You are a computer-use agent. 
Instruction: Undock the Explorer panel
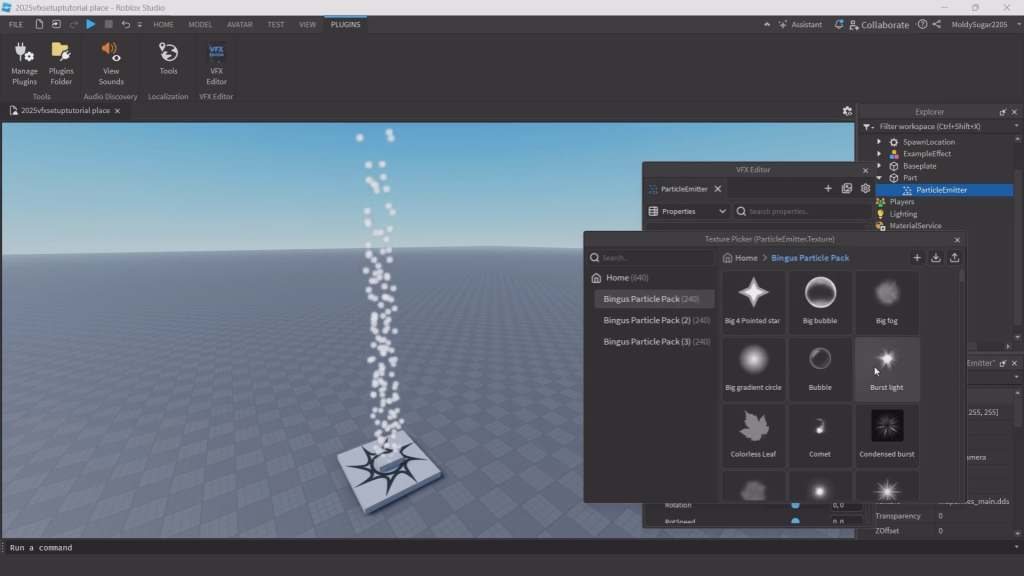pos(1002,112)
